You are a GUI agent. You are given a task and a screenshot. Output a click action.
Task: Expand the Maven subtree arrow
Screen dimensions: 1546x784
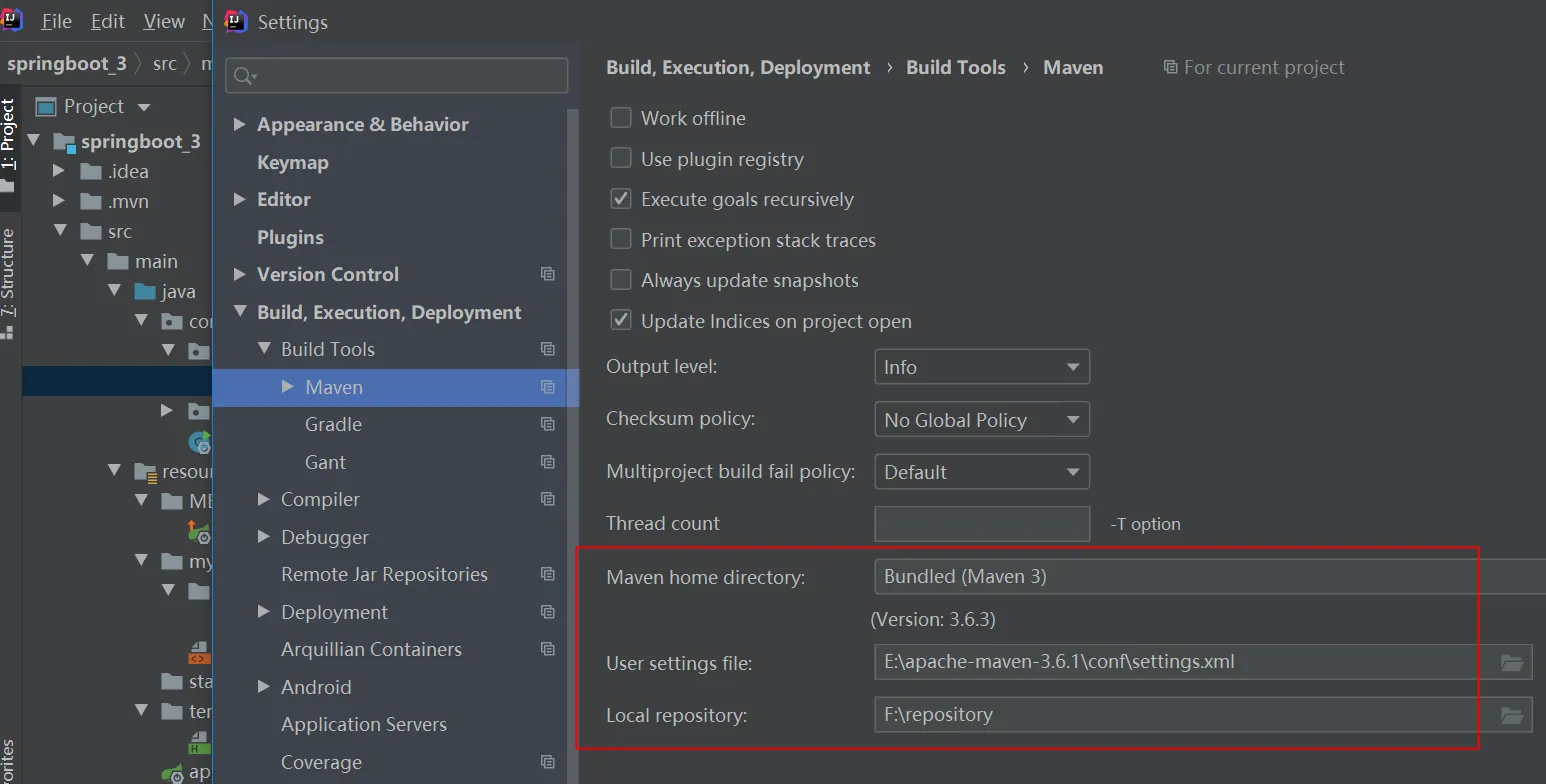click(x=288, y=387)
